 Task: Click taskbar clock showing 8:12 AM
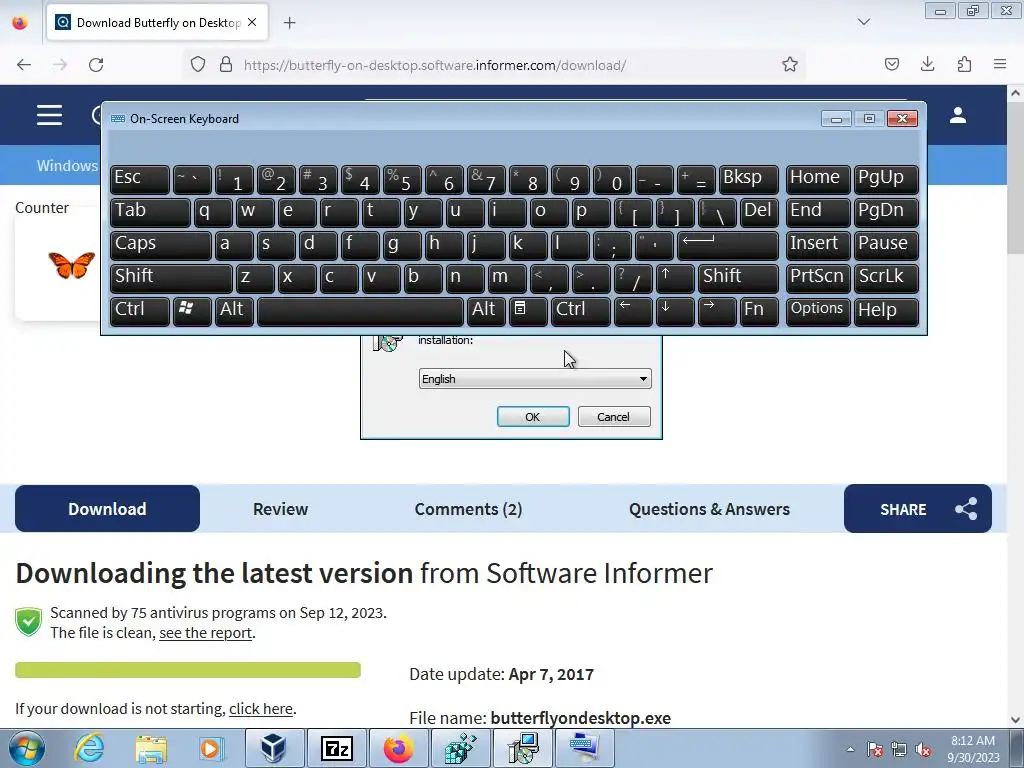973,748
